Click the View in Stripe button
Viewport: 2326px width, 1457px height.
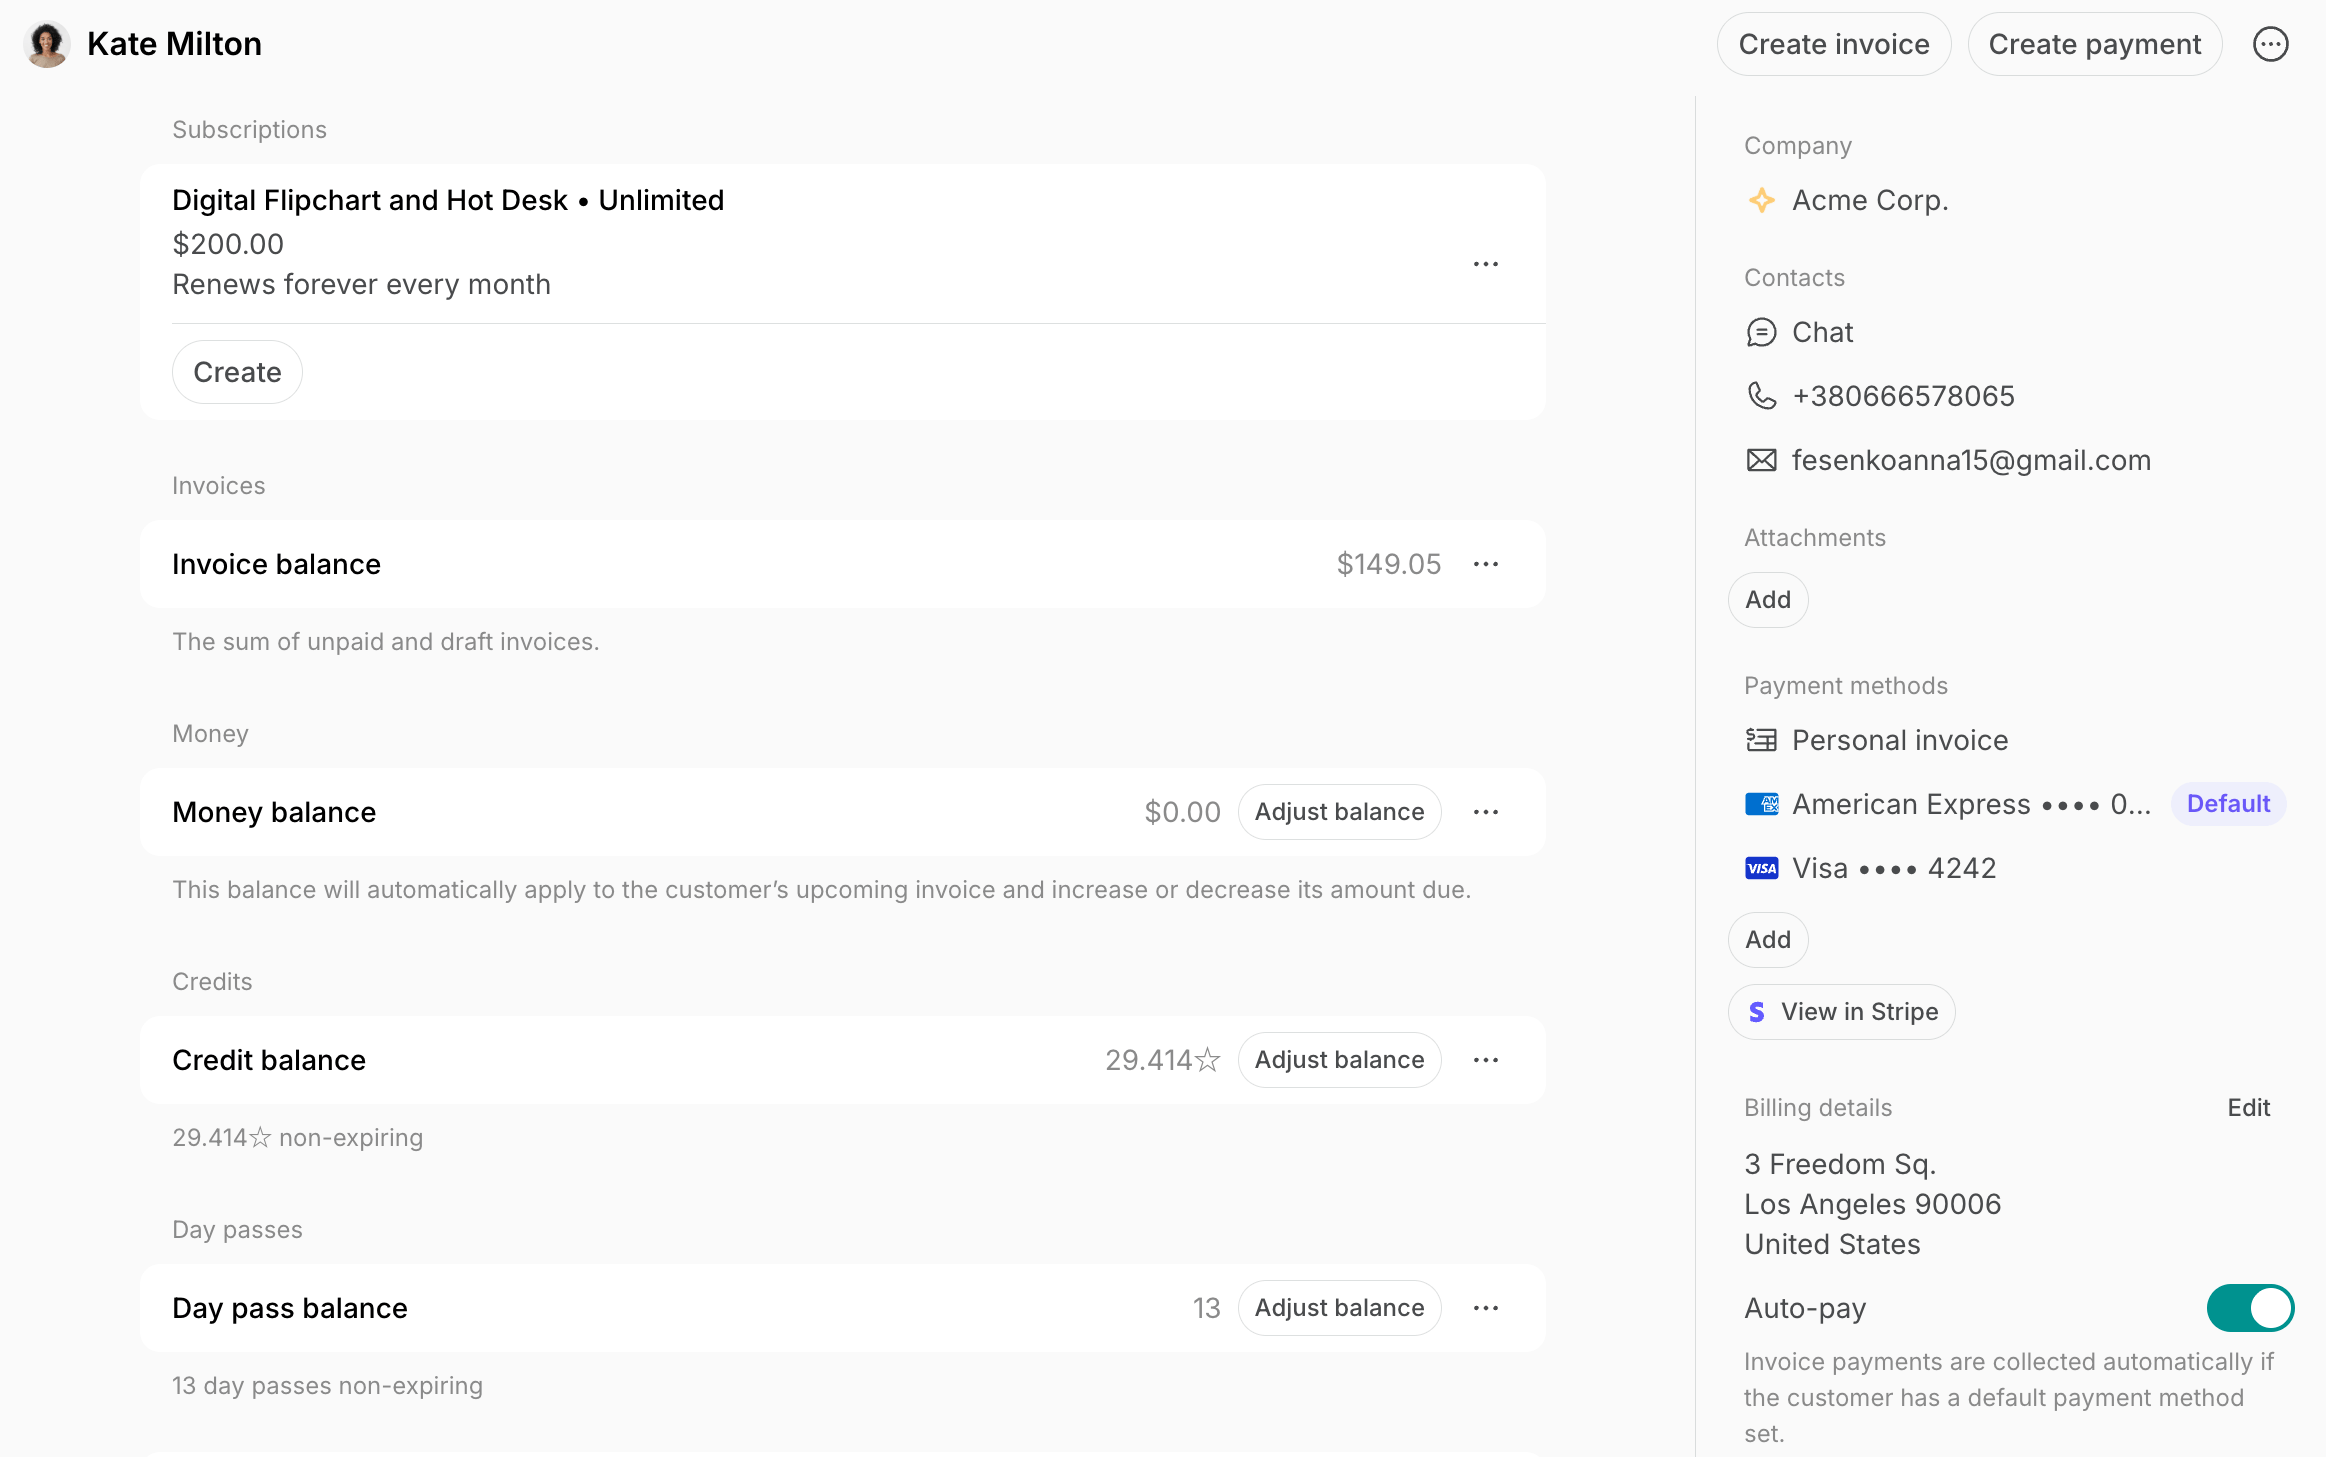click(x=1841, y=1012)
